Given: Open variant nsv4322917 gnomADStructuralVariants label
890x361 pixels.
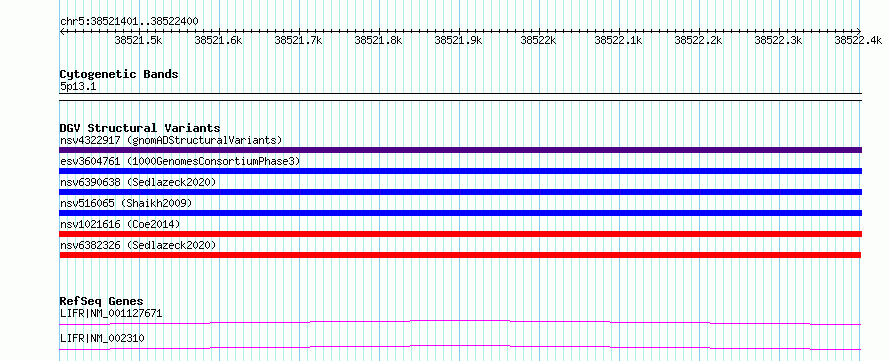Looking at the screenshot, I should tap(171, 140).
